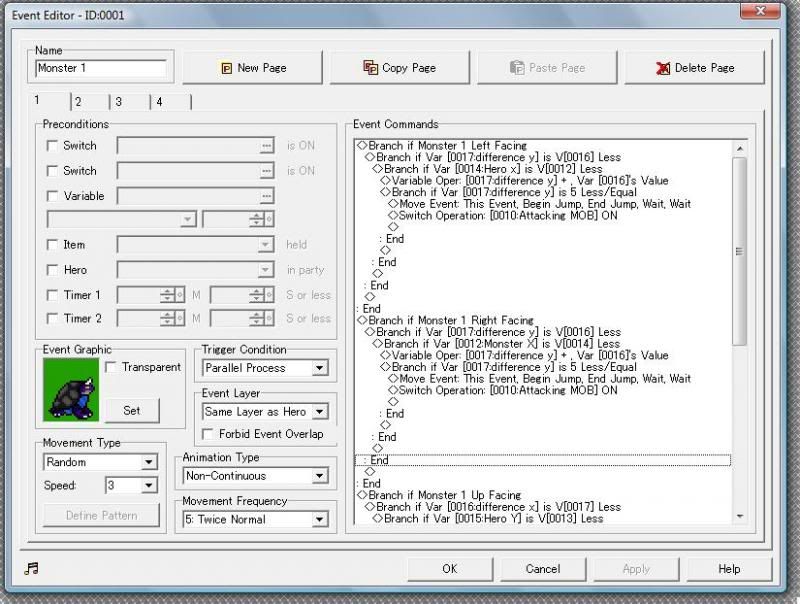
Task: Toggle the Transparent checkbox
Action: pyautogui.click(x=111, y=367)
